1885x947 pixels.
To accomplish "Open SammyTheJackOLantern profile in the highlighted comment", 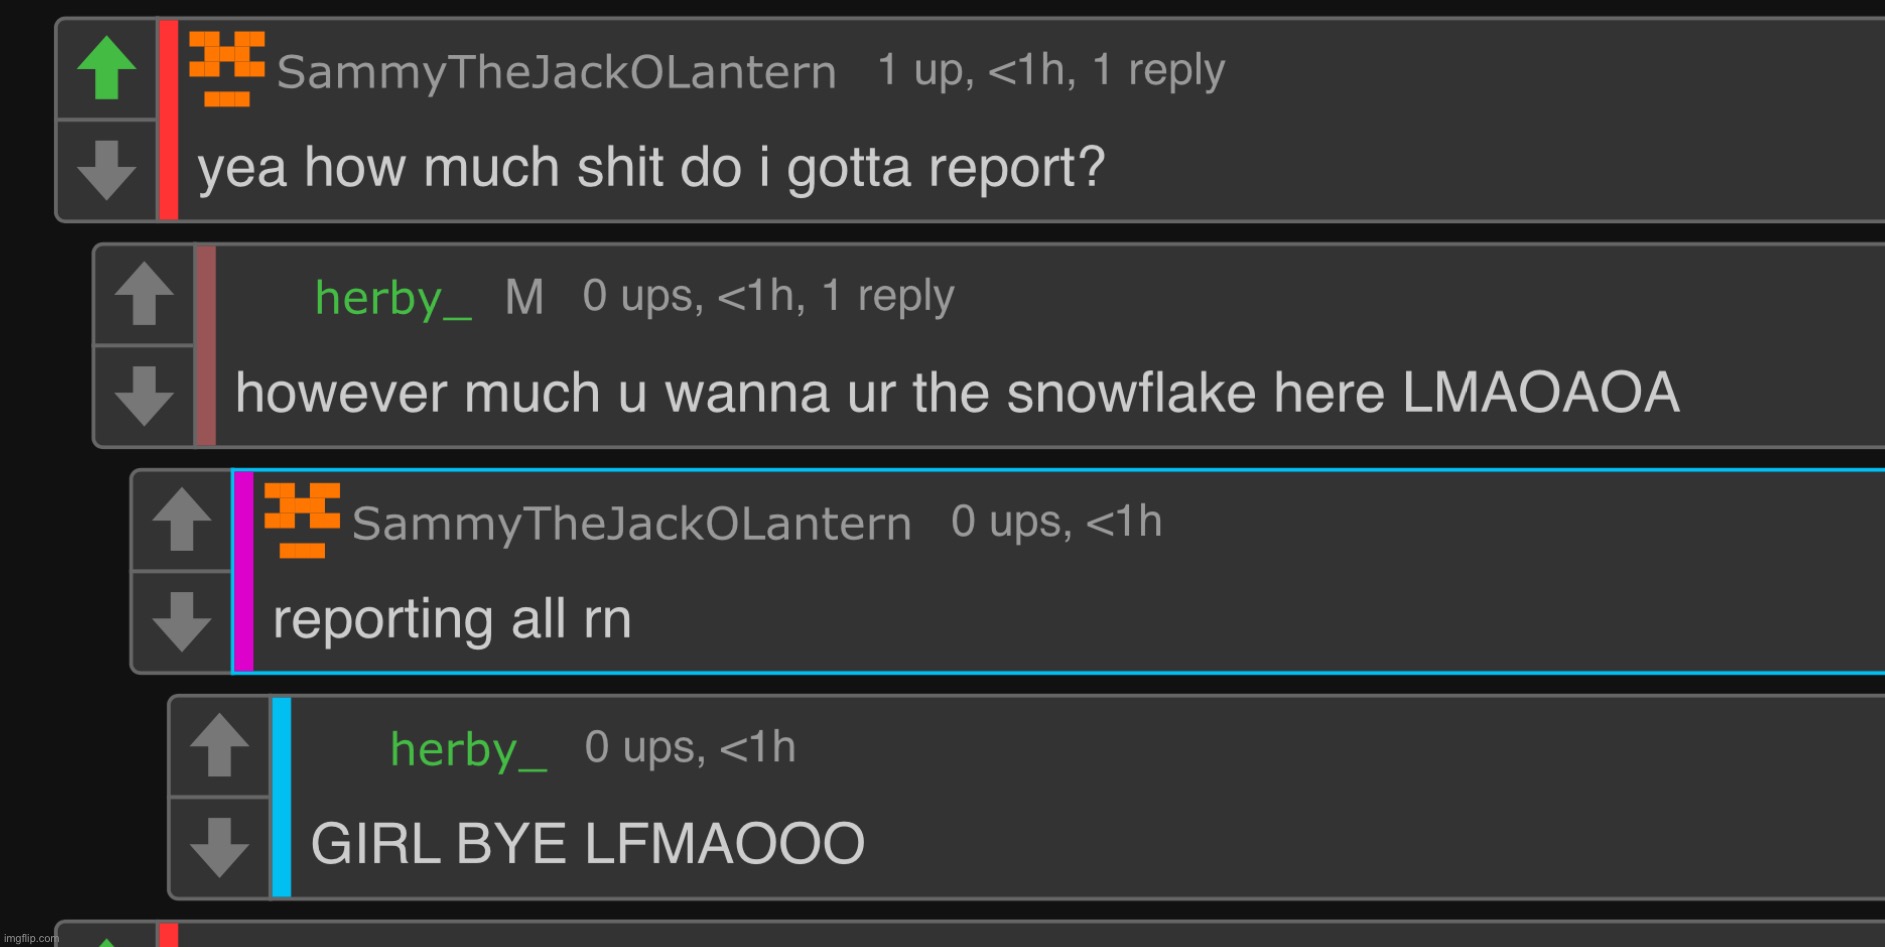I will click(632, 523).
